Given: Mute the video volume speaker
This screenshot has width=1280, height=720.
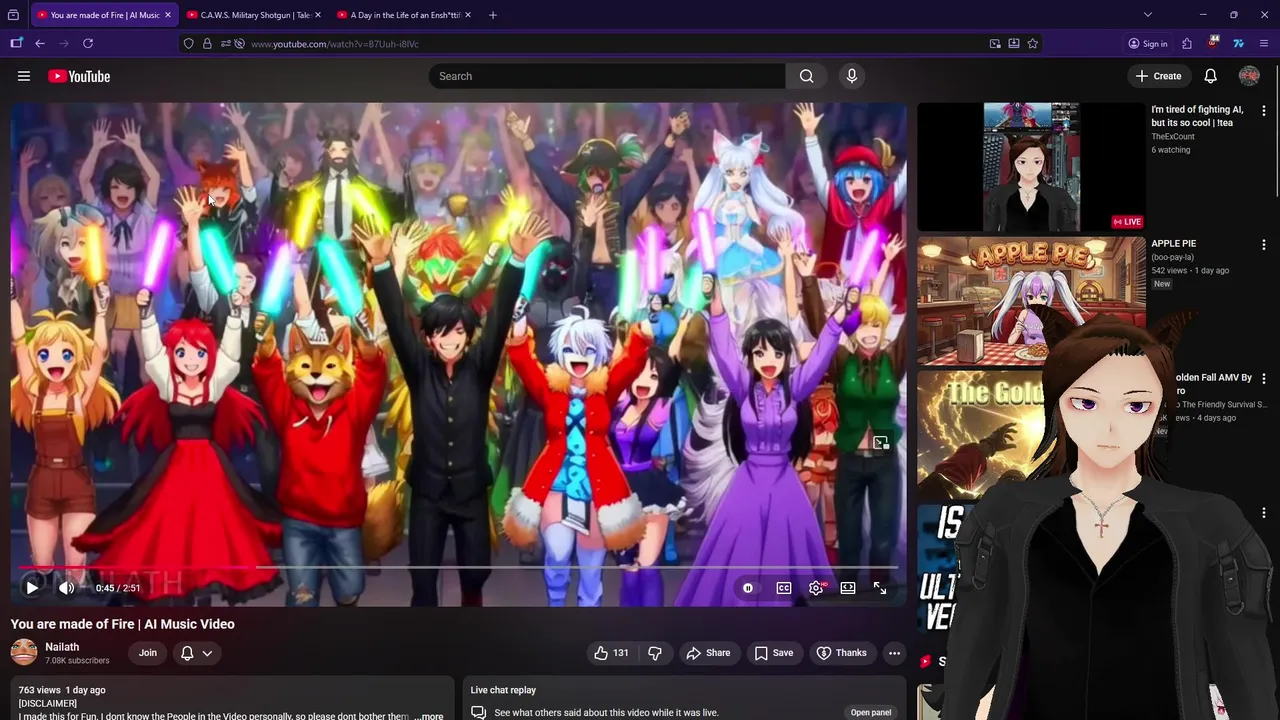Looking at the screenshot, I should pyautogui.click(x=66, y=588).
